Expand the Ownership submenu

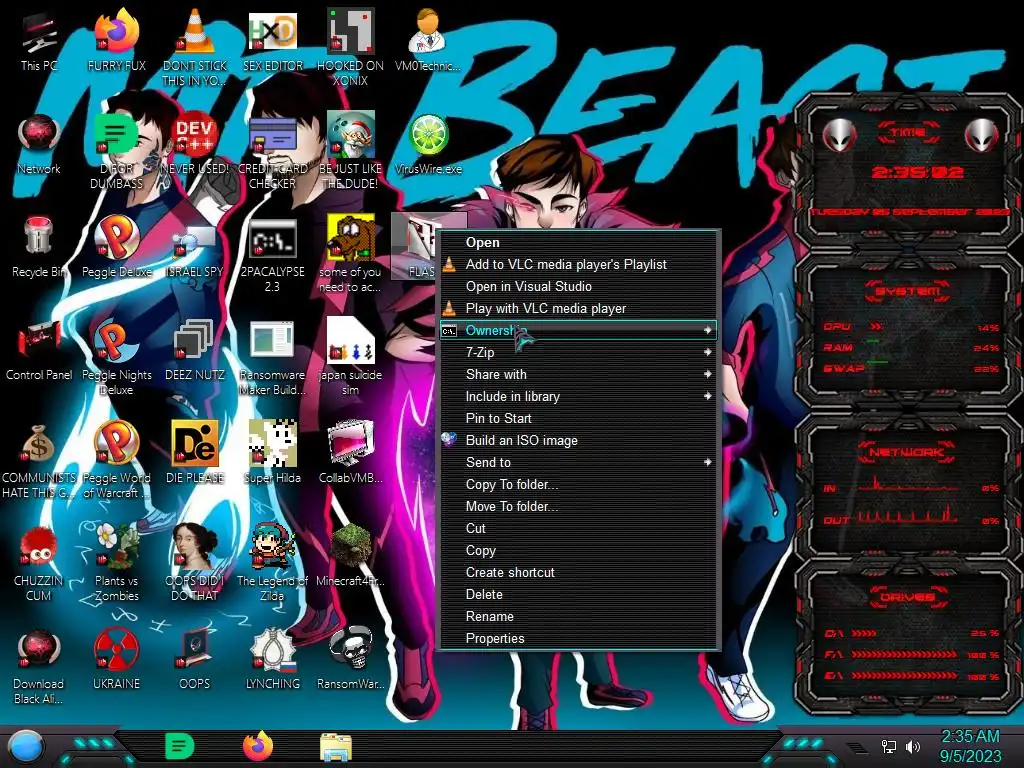[579, 330]
